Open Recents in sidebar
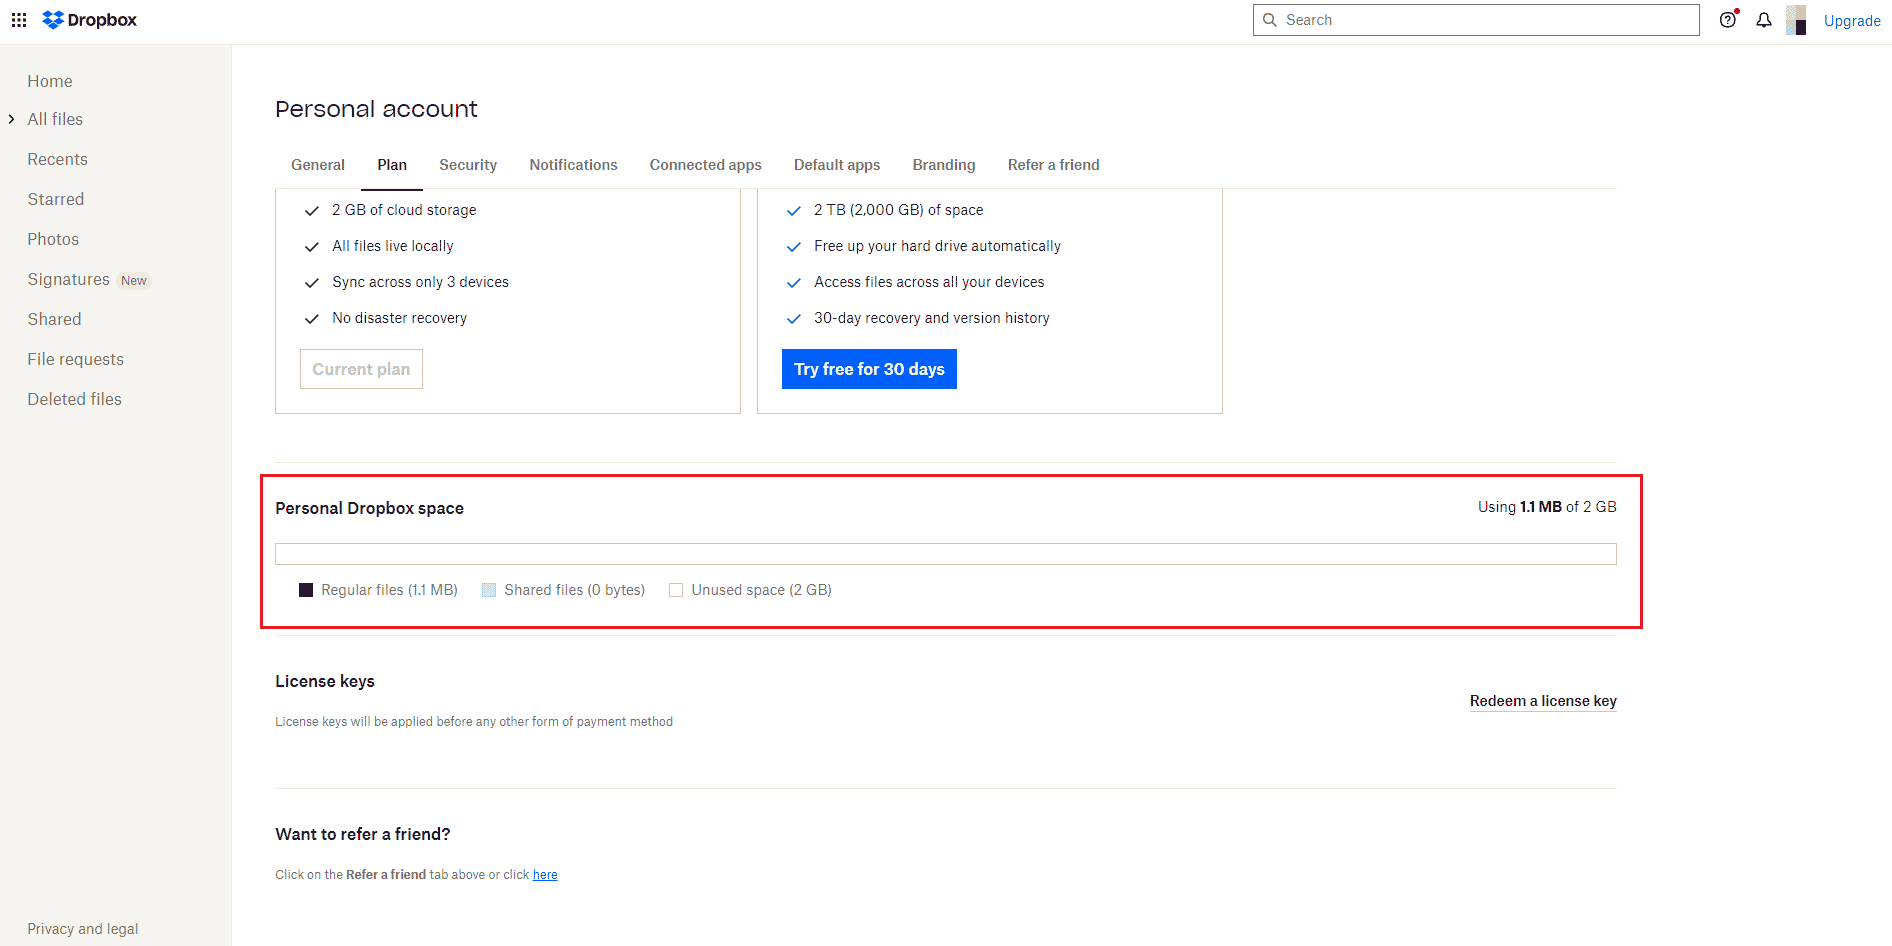Viewport: 1892px width, 946px height. click(57, 159)
